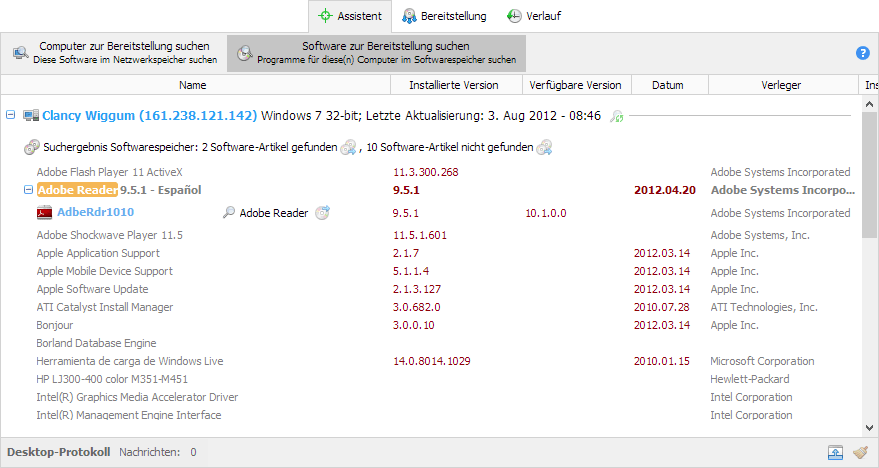Click the expand protocol panel icon
The width and height of the screenshot is (879, 468).
pyautogui.click(x=835, y=453)
